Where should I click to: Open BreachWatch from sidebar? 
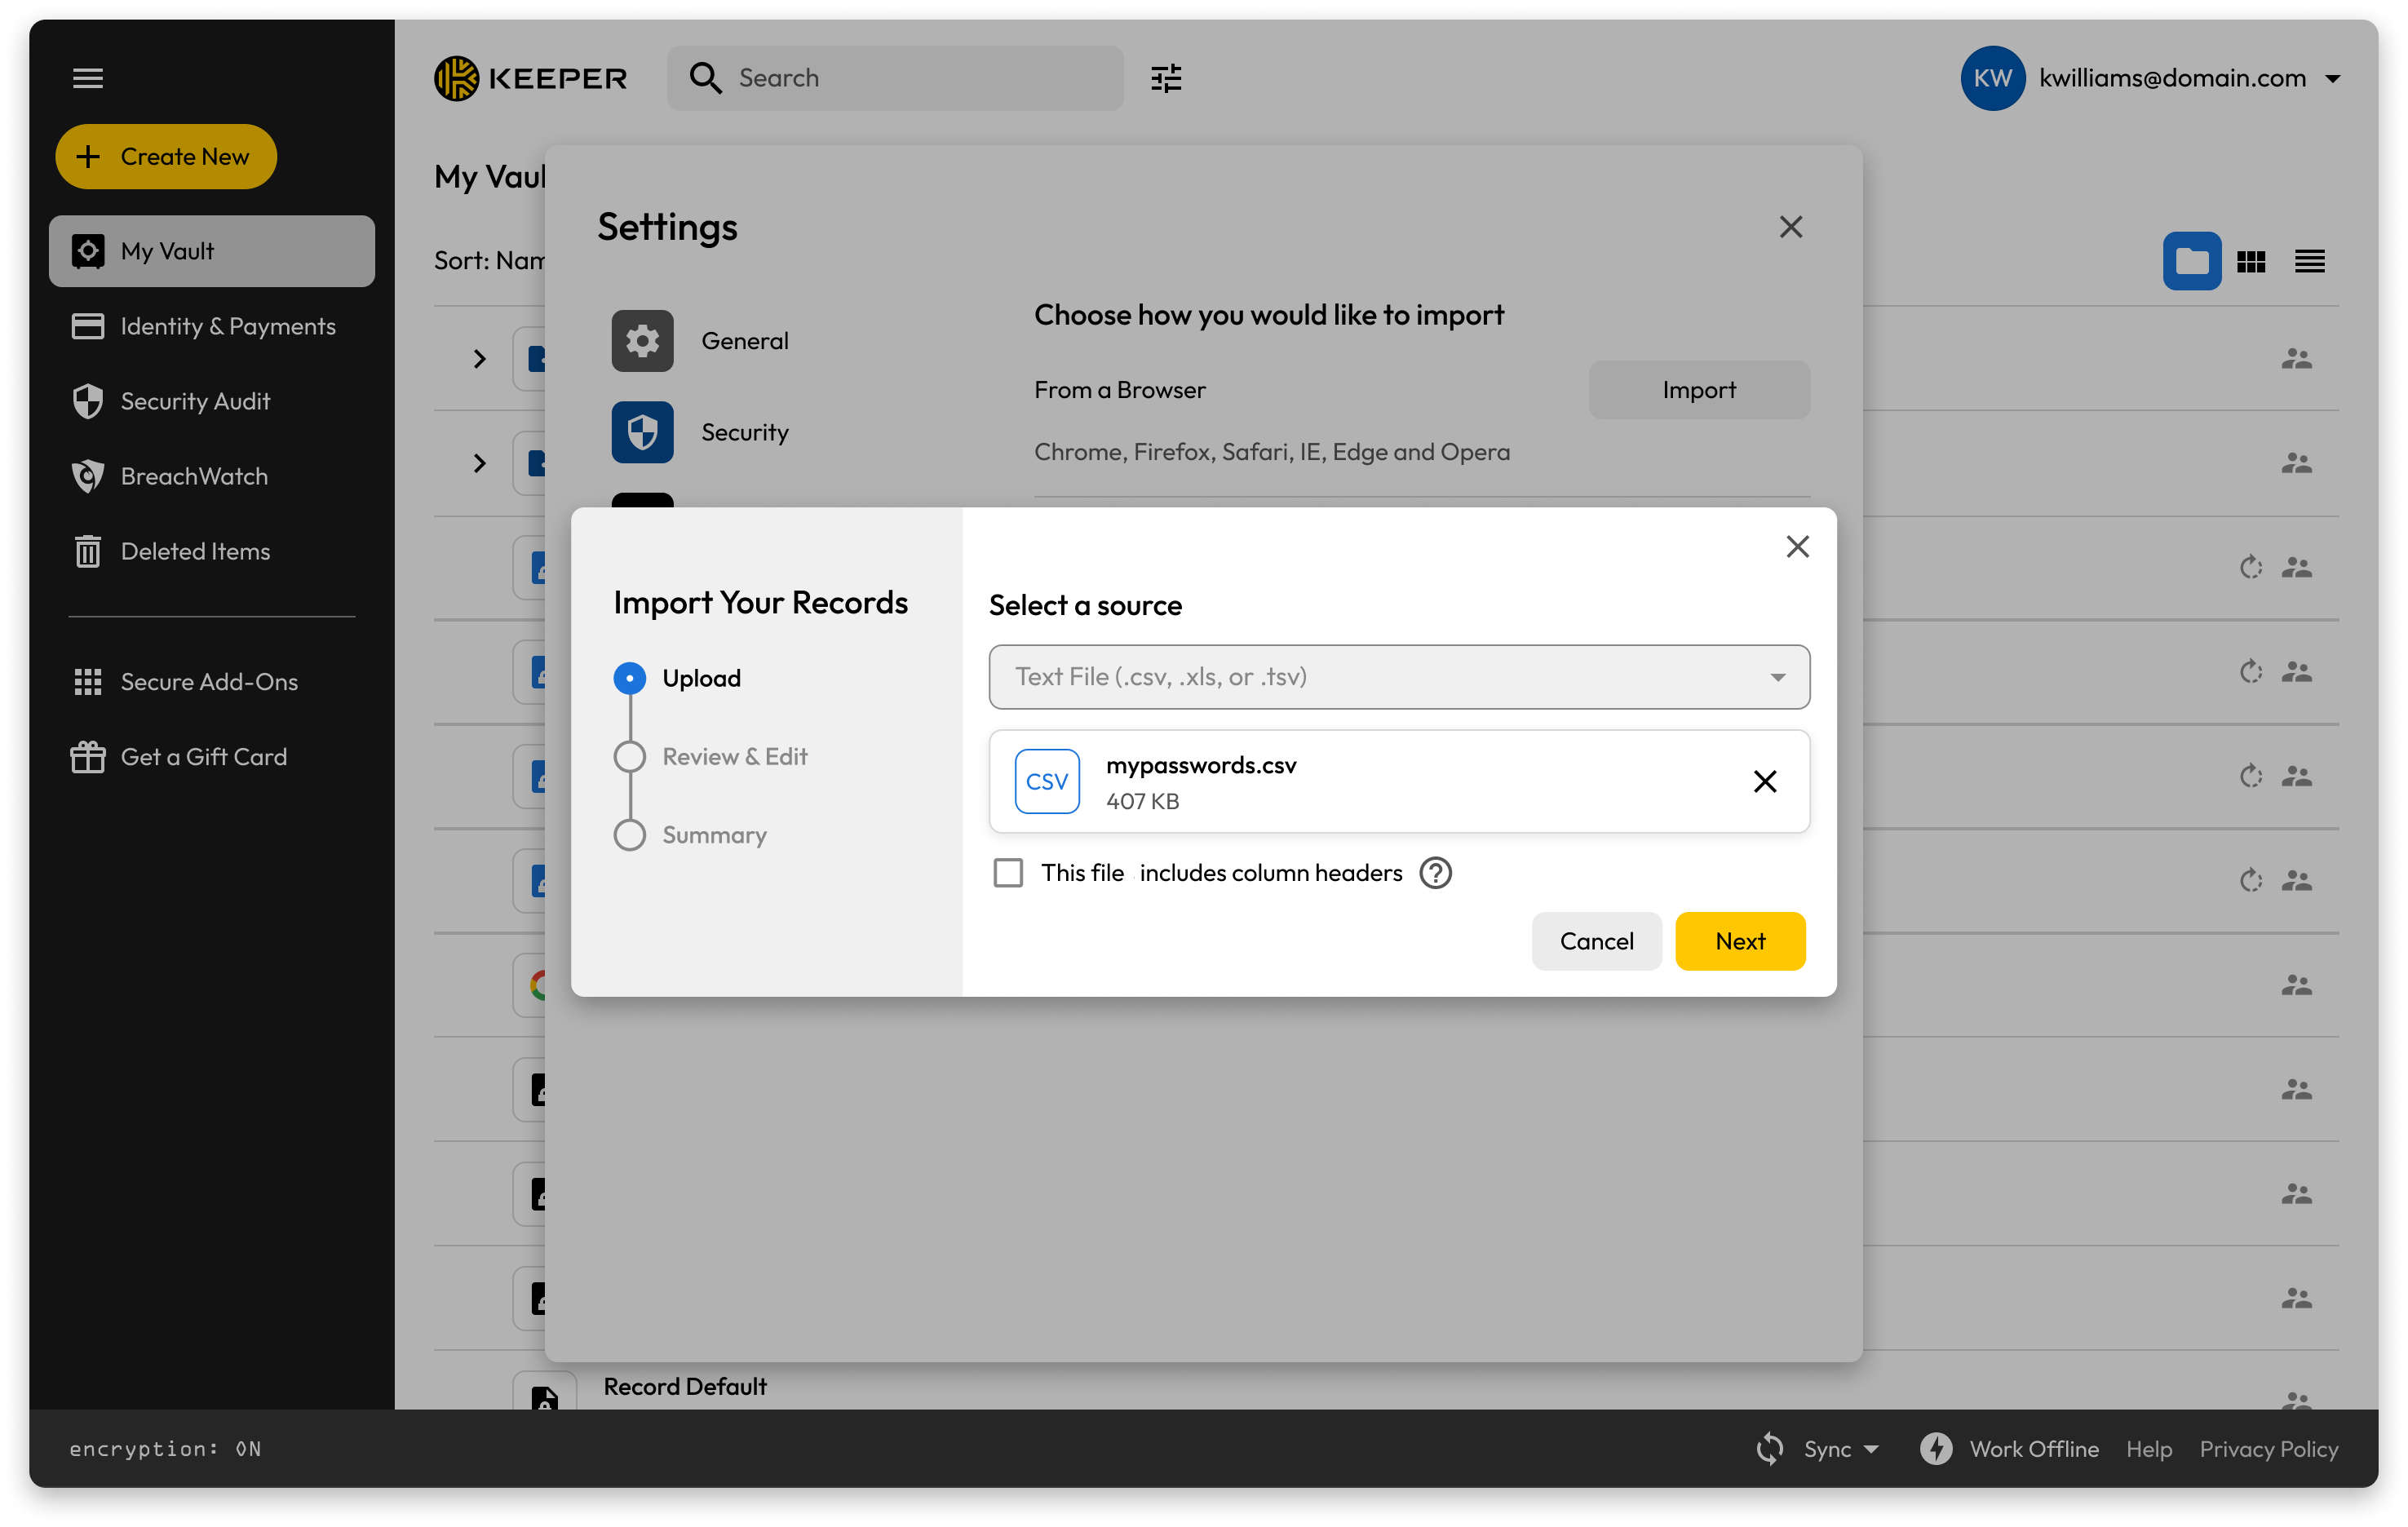[x=194, y=476]
